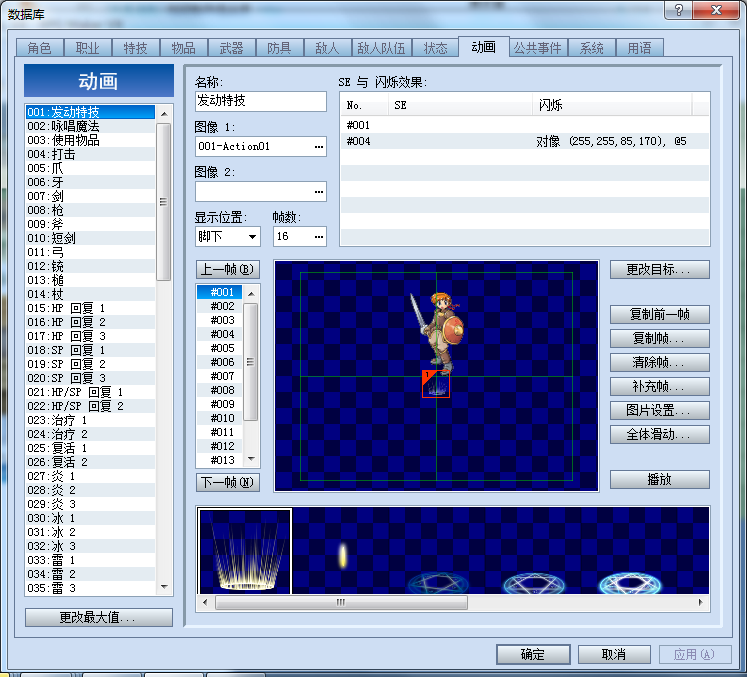The image size is (747, 677).
Task: Click the 复制帧 button
Action: (659, 338)
